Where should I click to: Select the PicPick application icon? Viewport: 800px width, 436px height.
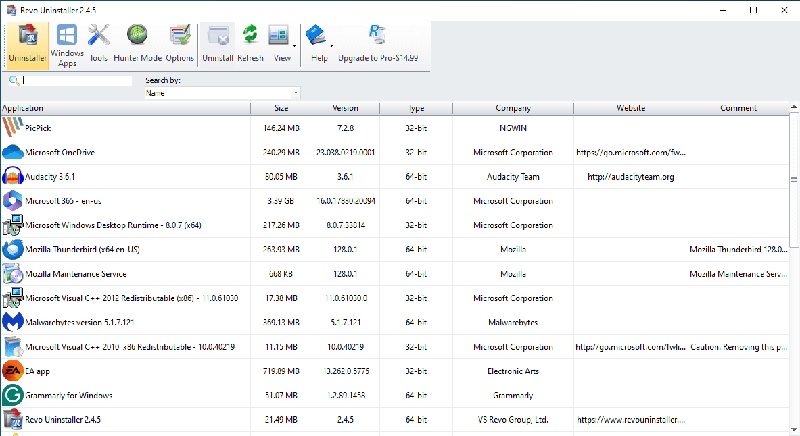tap(12, 127)
